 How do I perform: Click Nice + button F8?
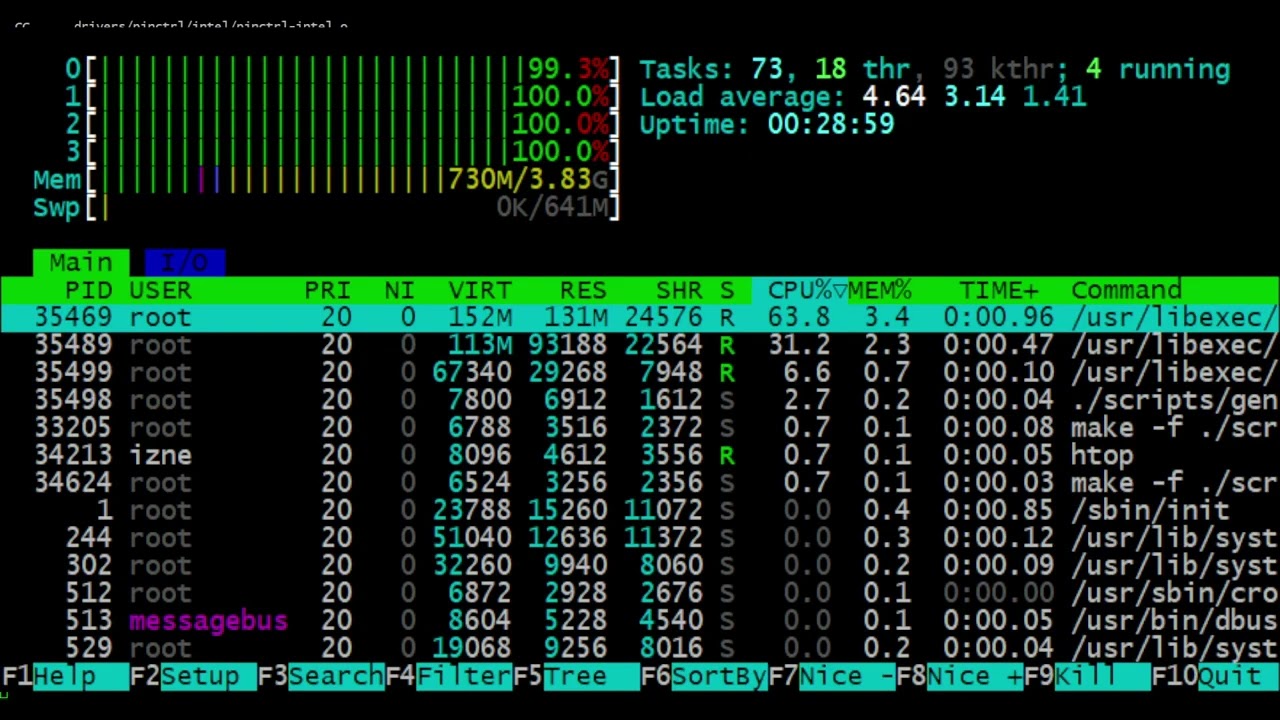tap(960, 676)
